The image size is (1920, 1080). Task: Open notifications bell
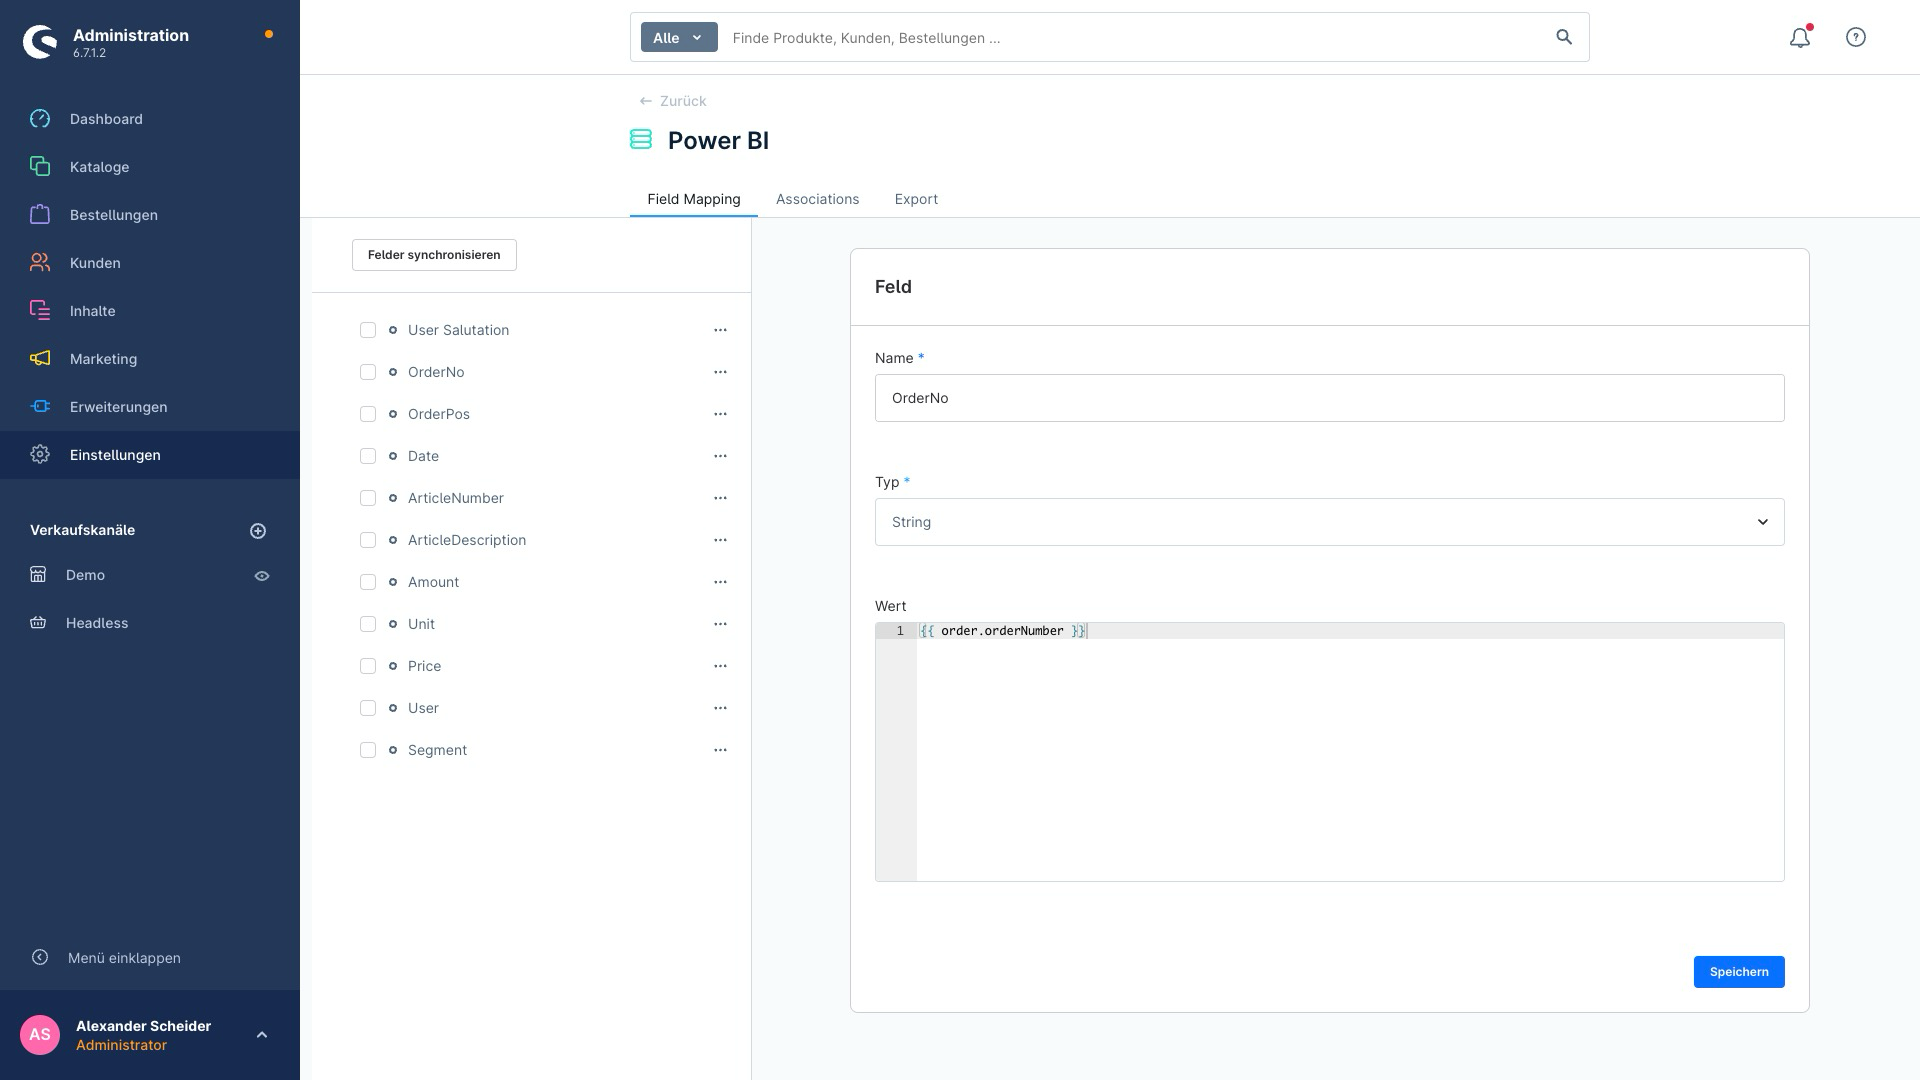pos(1800,37)
